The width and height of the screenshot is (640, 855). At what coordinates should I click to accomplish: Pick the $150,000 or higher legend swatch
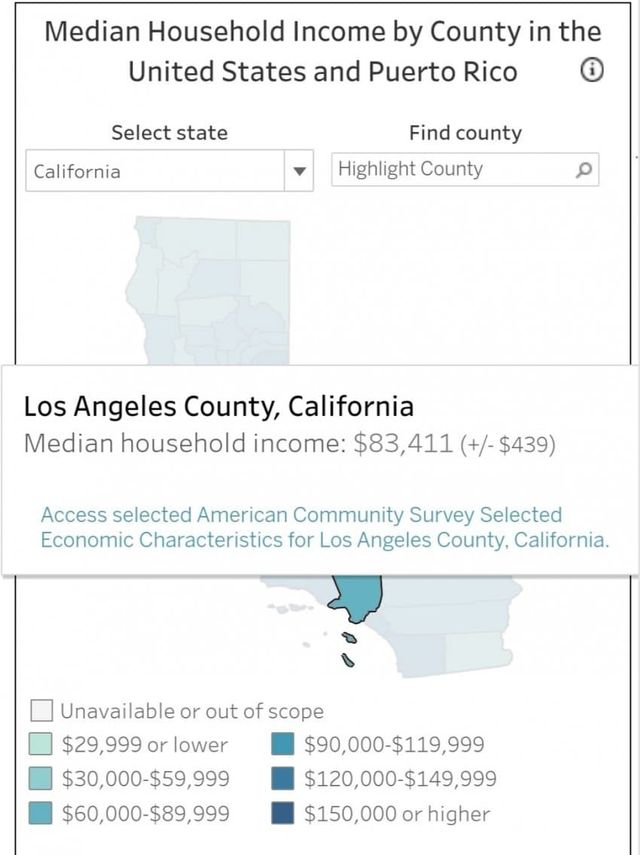point(284,813)
